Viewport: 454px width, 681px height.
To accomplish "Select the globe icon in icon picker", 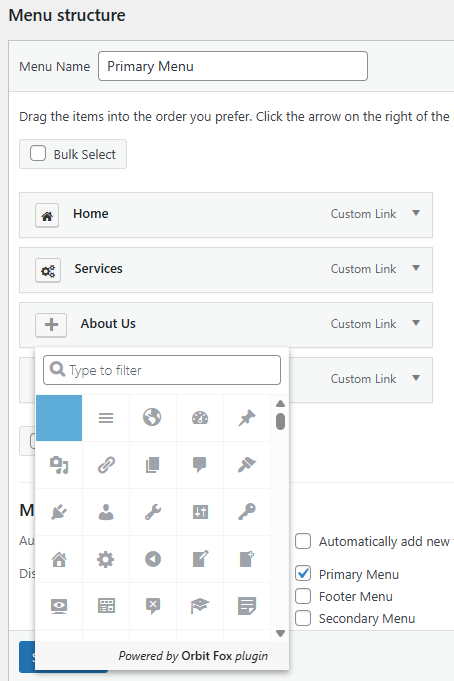I will click(152, 417).
